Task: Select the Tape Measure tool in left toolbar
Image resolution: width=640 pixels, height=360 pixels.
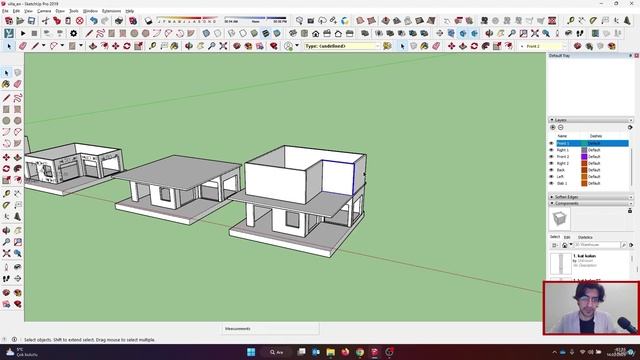Action: (6, 194)
